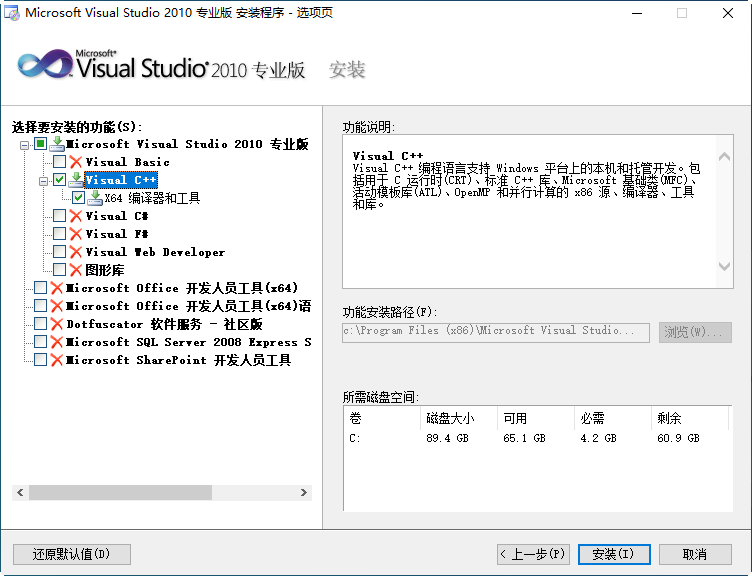This screenshot has height=576, width=752.
Task: Click the red X icon beside Visual C#
Action: 76,216
